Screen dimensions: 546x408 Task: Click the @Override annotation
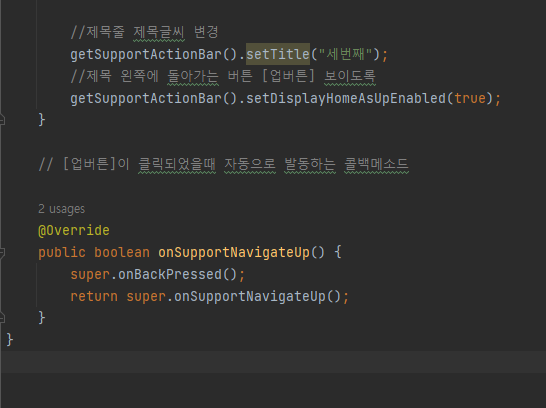point(74,230)
